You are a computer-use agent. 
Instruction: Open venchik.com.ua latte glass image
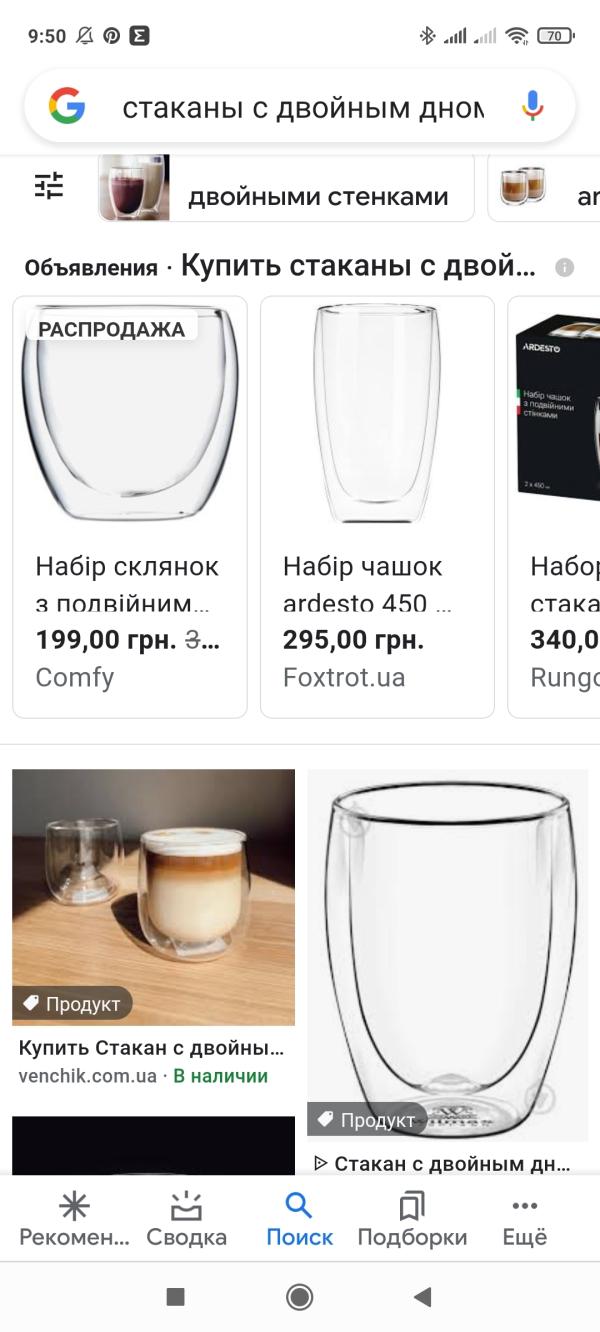coord(154,897)
